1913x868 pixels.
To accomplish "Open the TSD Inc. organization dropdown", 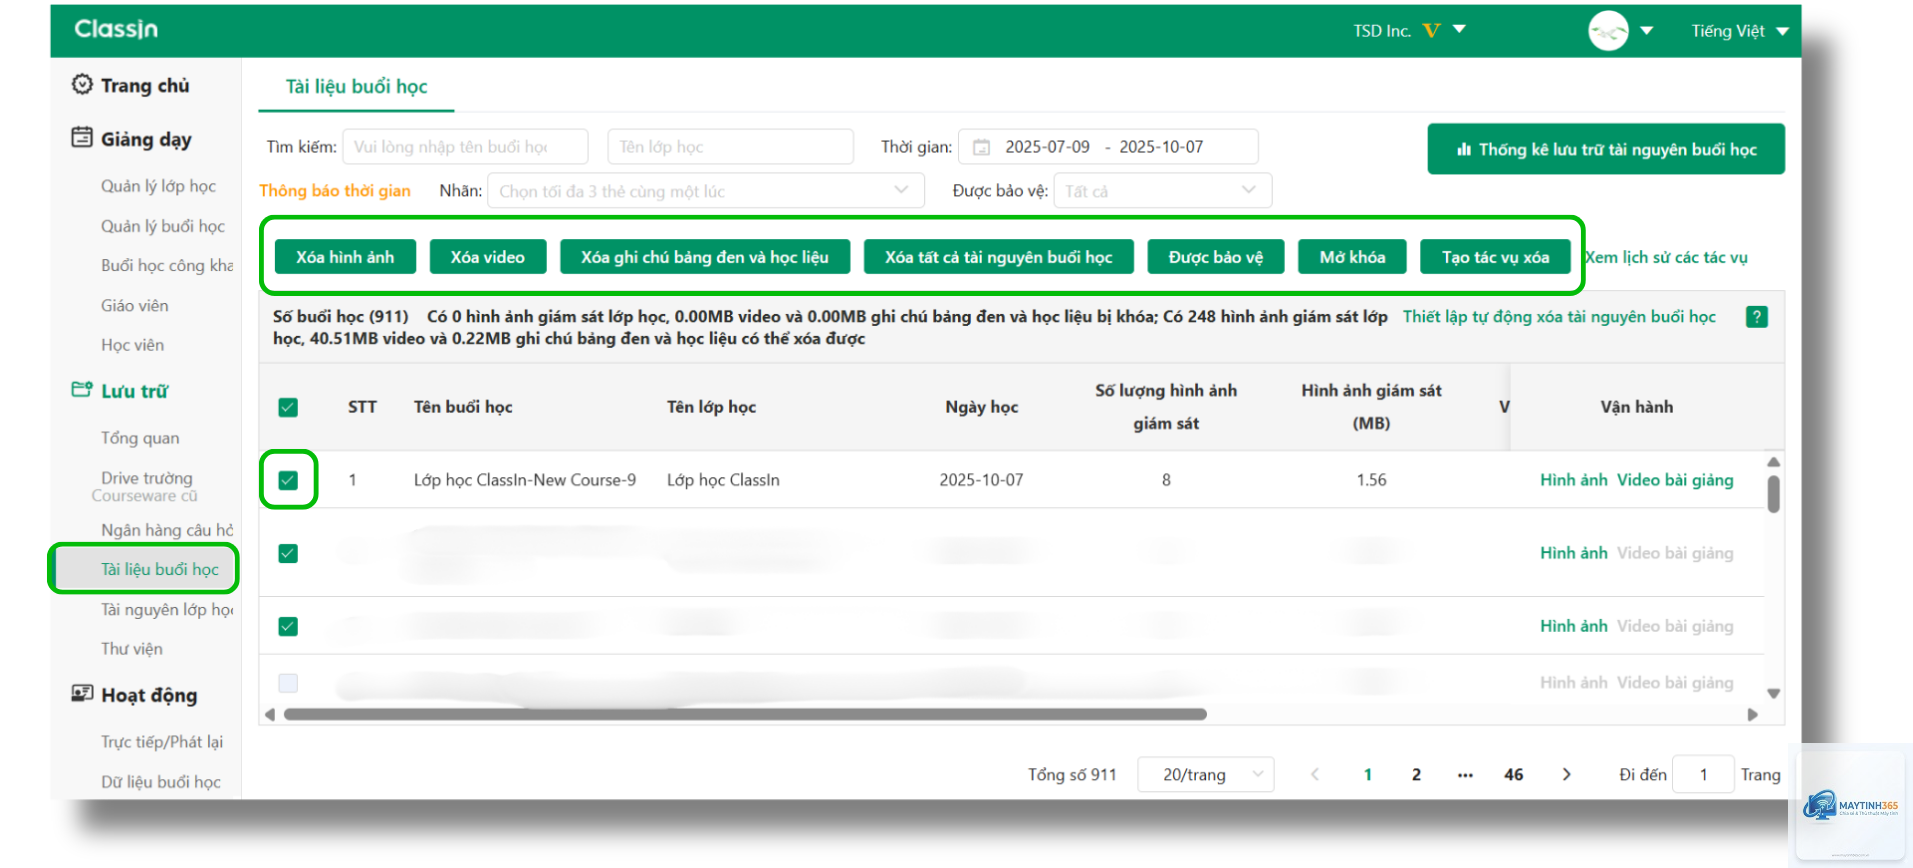I will [x=1459, y=29].
